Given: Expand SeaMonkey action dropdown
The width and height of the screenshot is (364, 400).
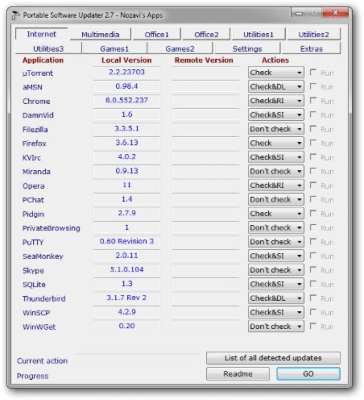Looking at the screenshot, I should (276, 256).
